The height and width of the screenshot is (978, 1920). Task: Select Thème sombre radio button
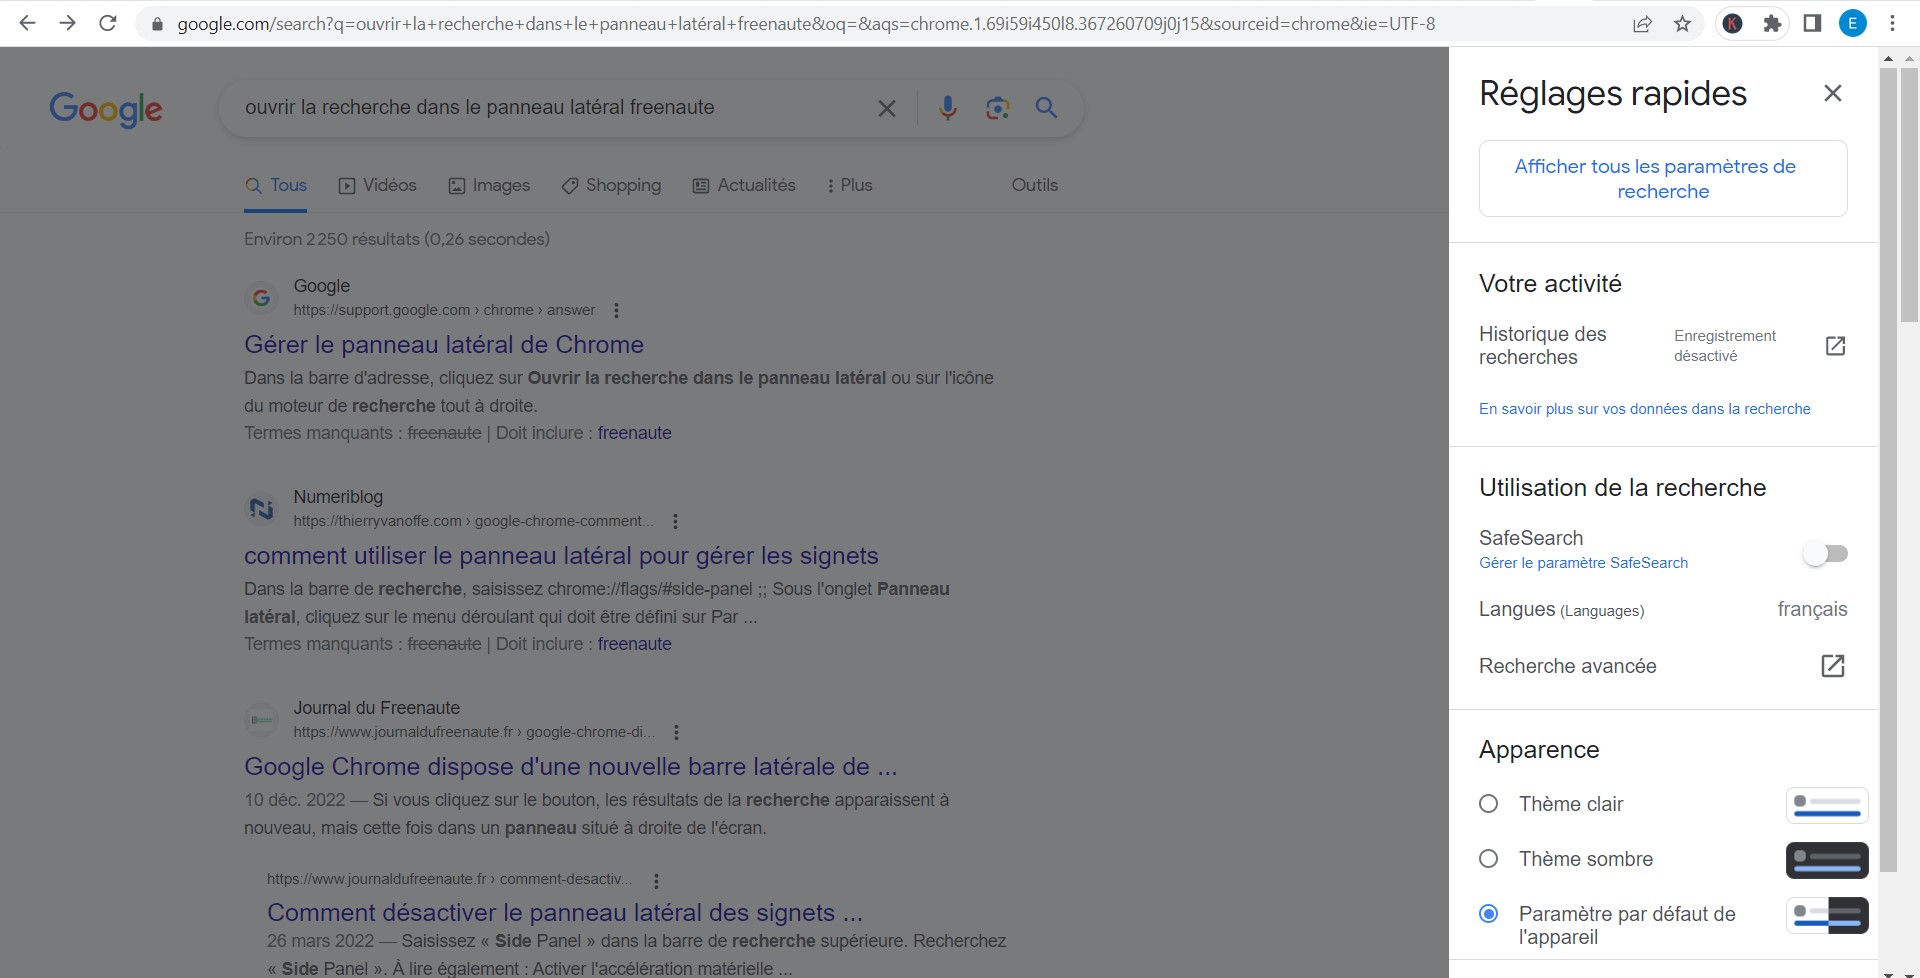pyautogui.click(x=1489, y=859)
